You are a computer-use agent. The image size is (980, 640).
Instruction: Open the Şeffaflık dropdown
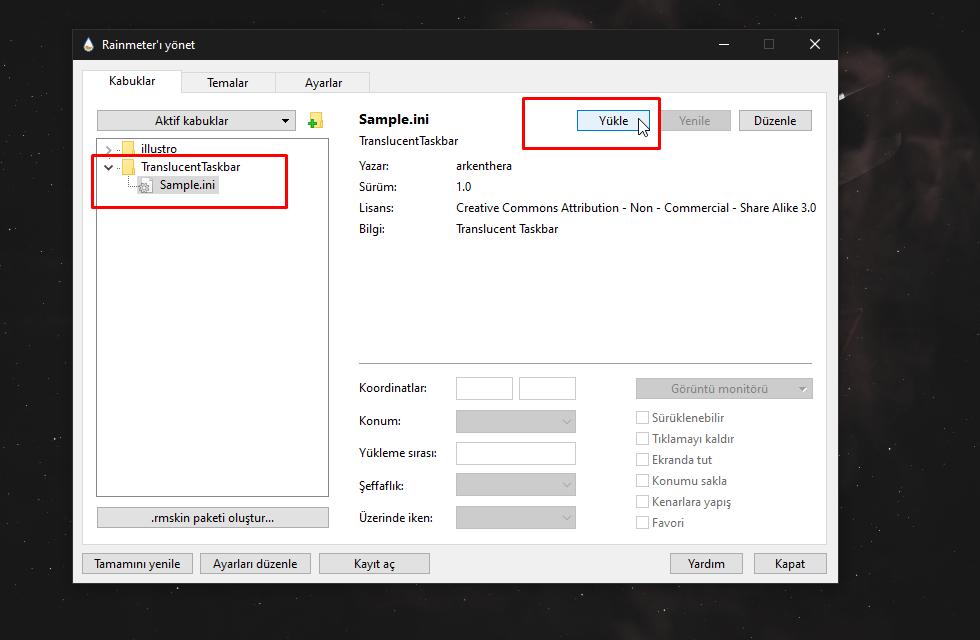516,485
